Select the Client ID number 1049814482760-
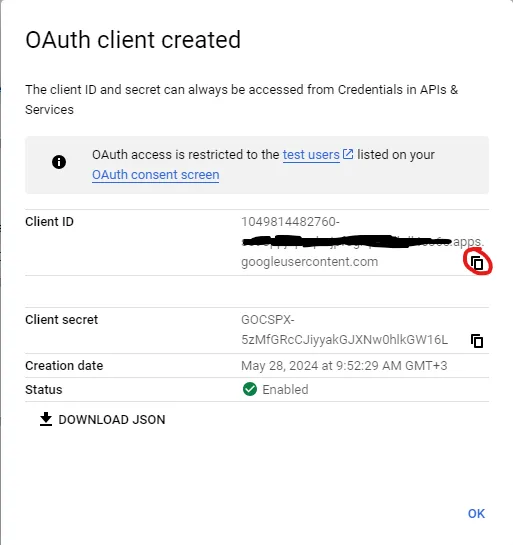513x545 pixels. pyautogui.click(x=291, y=222)
